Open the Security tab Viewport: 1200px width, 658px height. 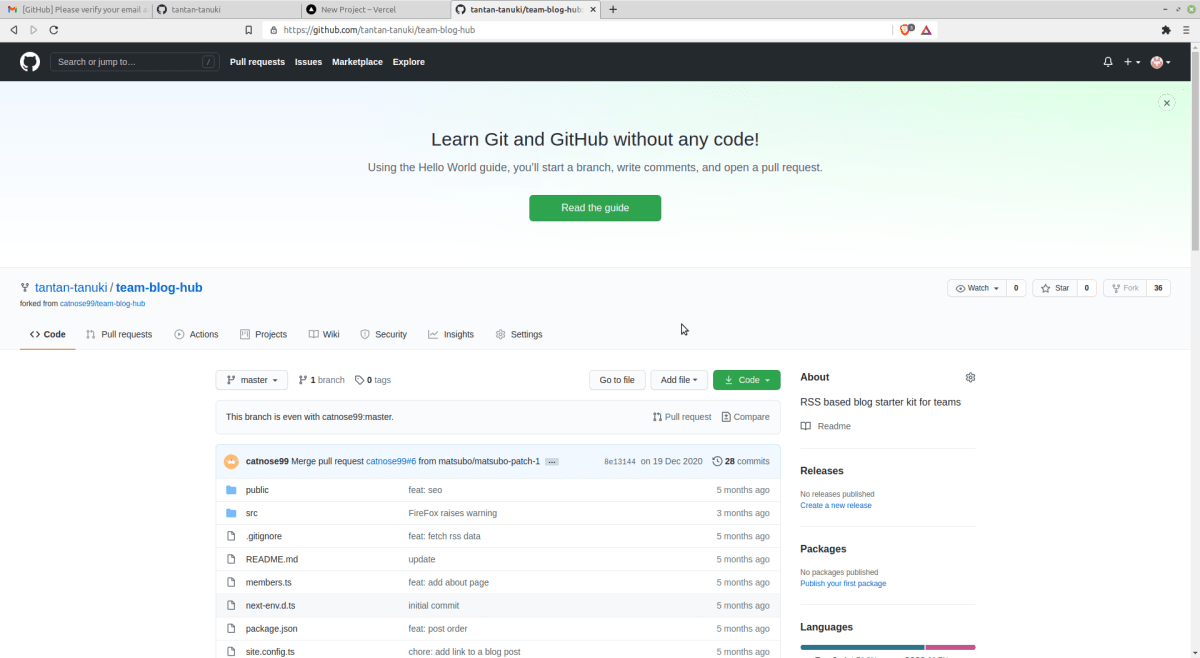[x=383, y=334]
